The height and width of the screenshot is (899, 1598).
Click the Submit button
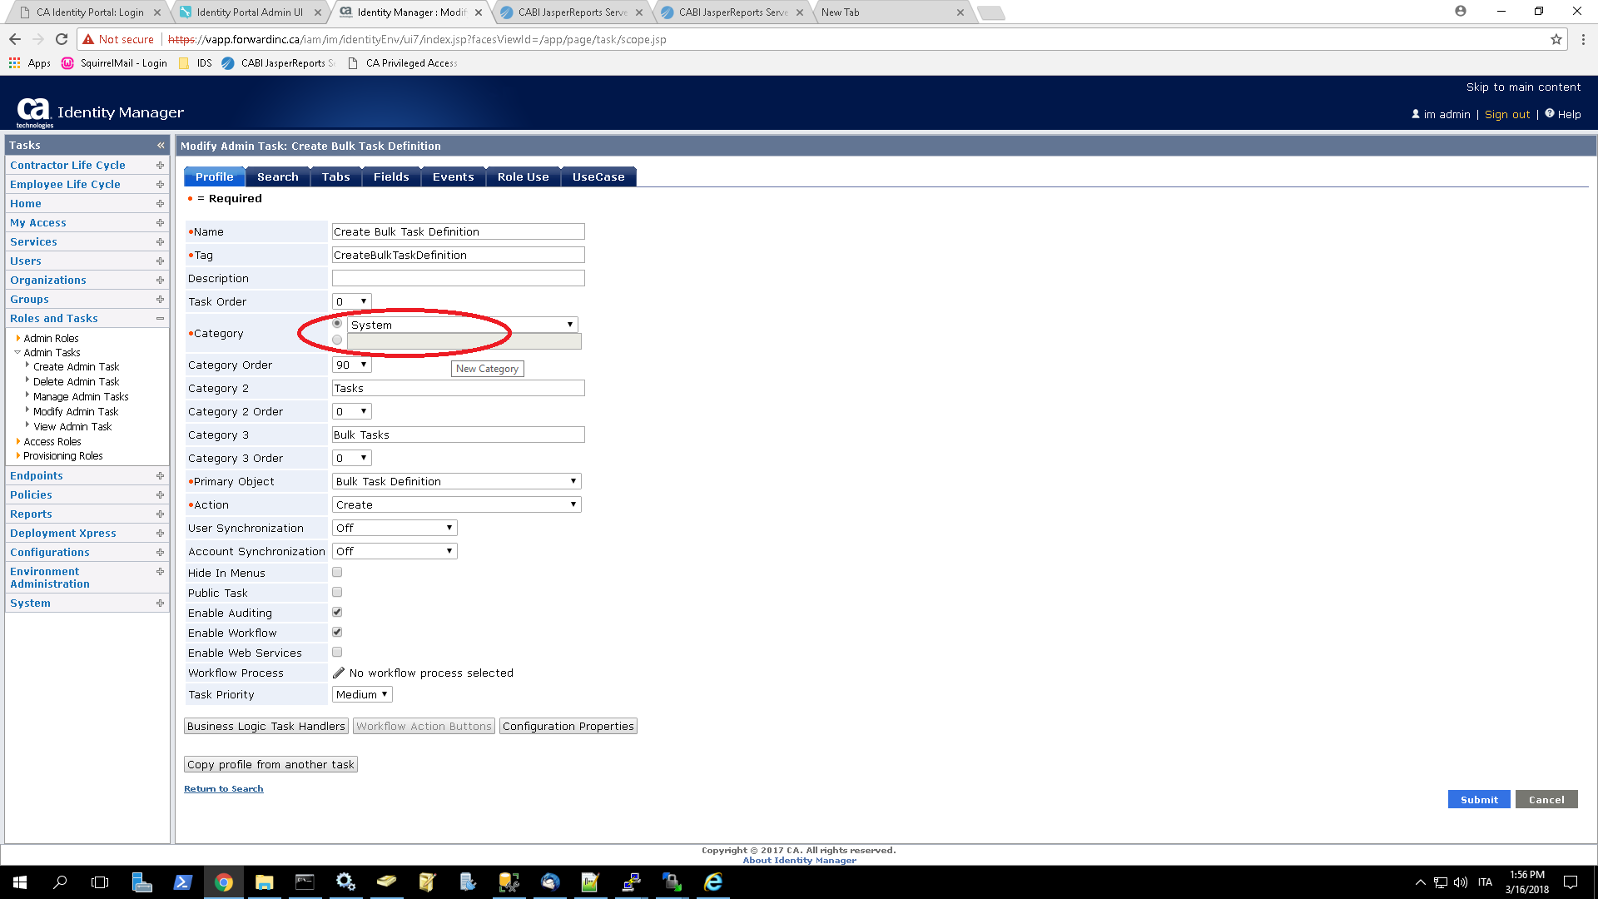[x=1479, y=799]
